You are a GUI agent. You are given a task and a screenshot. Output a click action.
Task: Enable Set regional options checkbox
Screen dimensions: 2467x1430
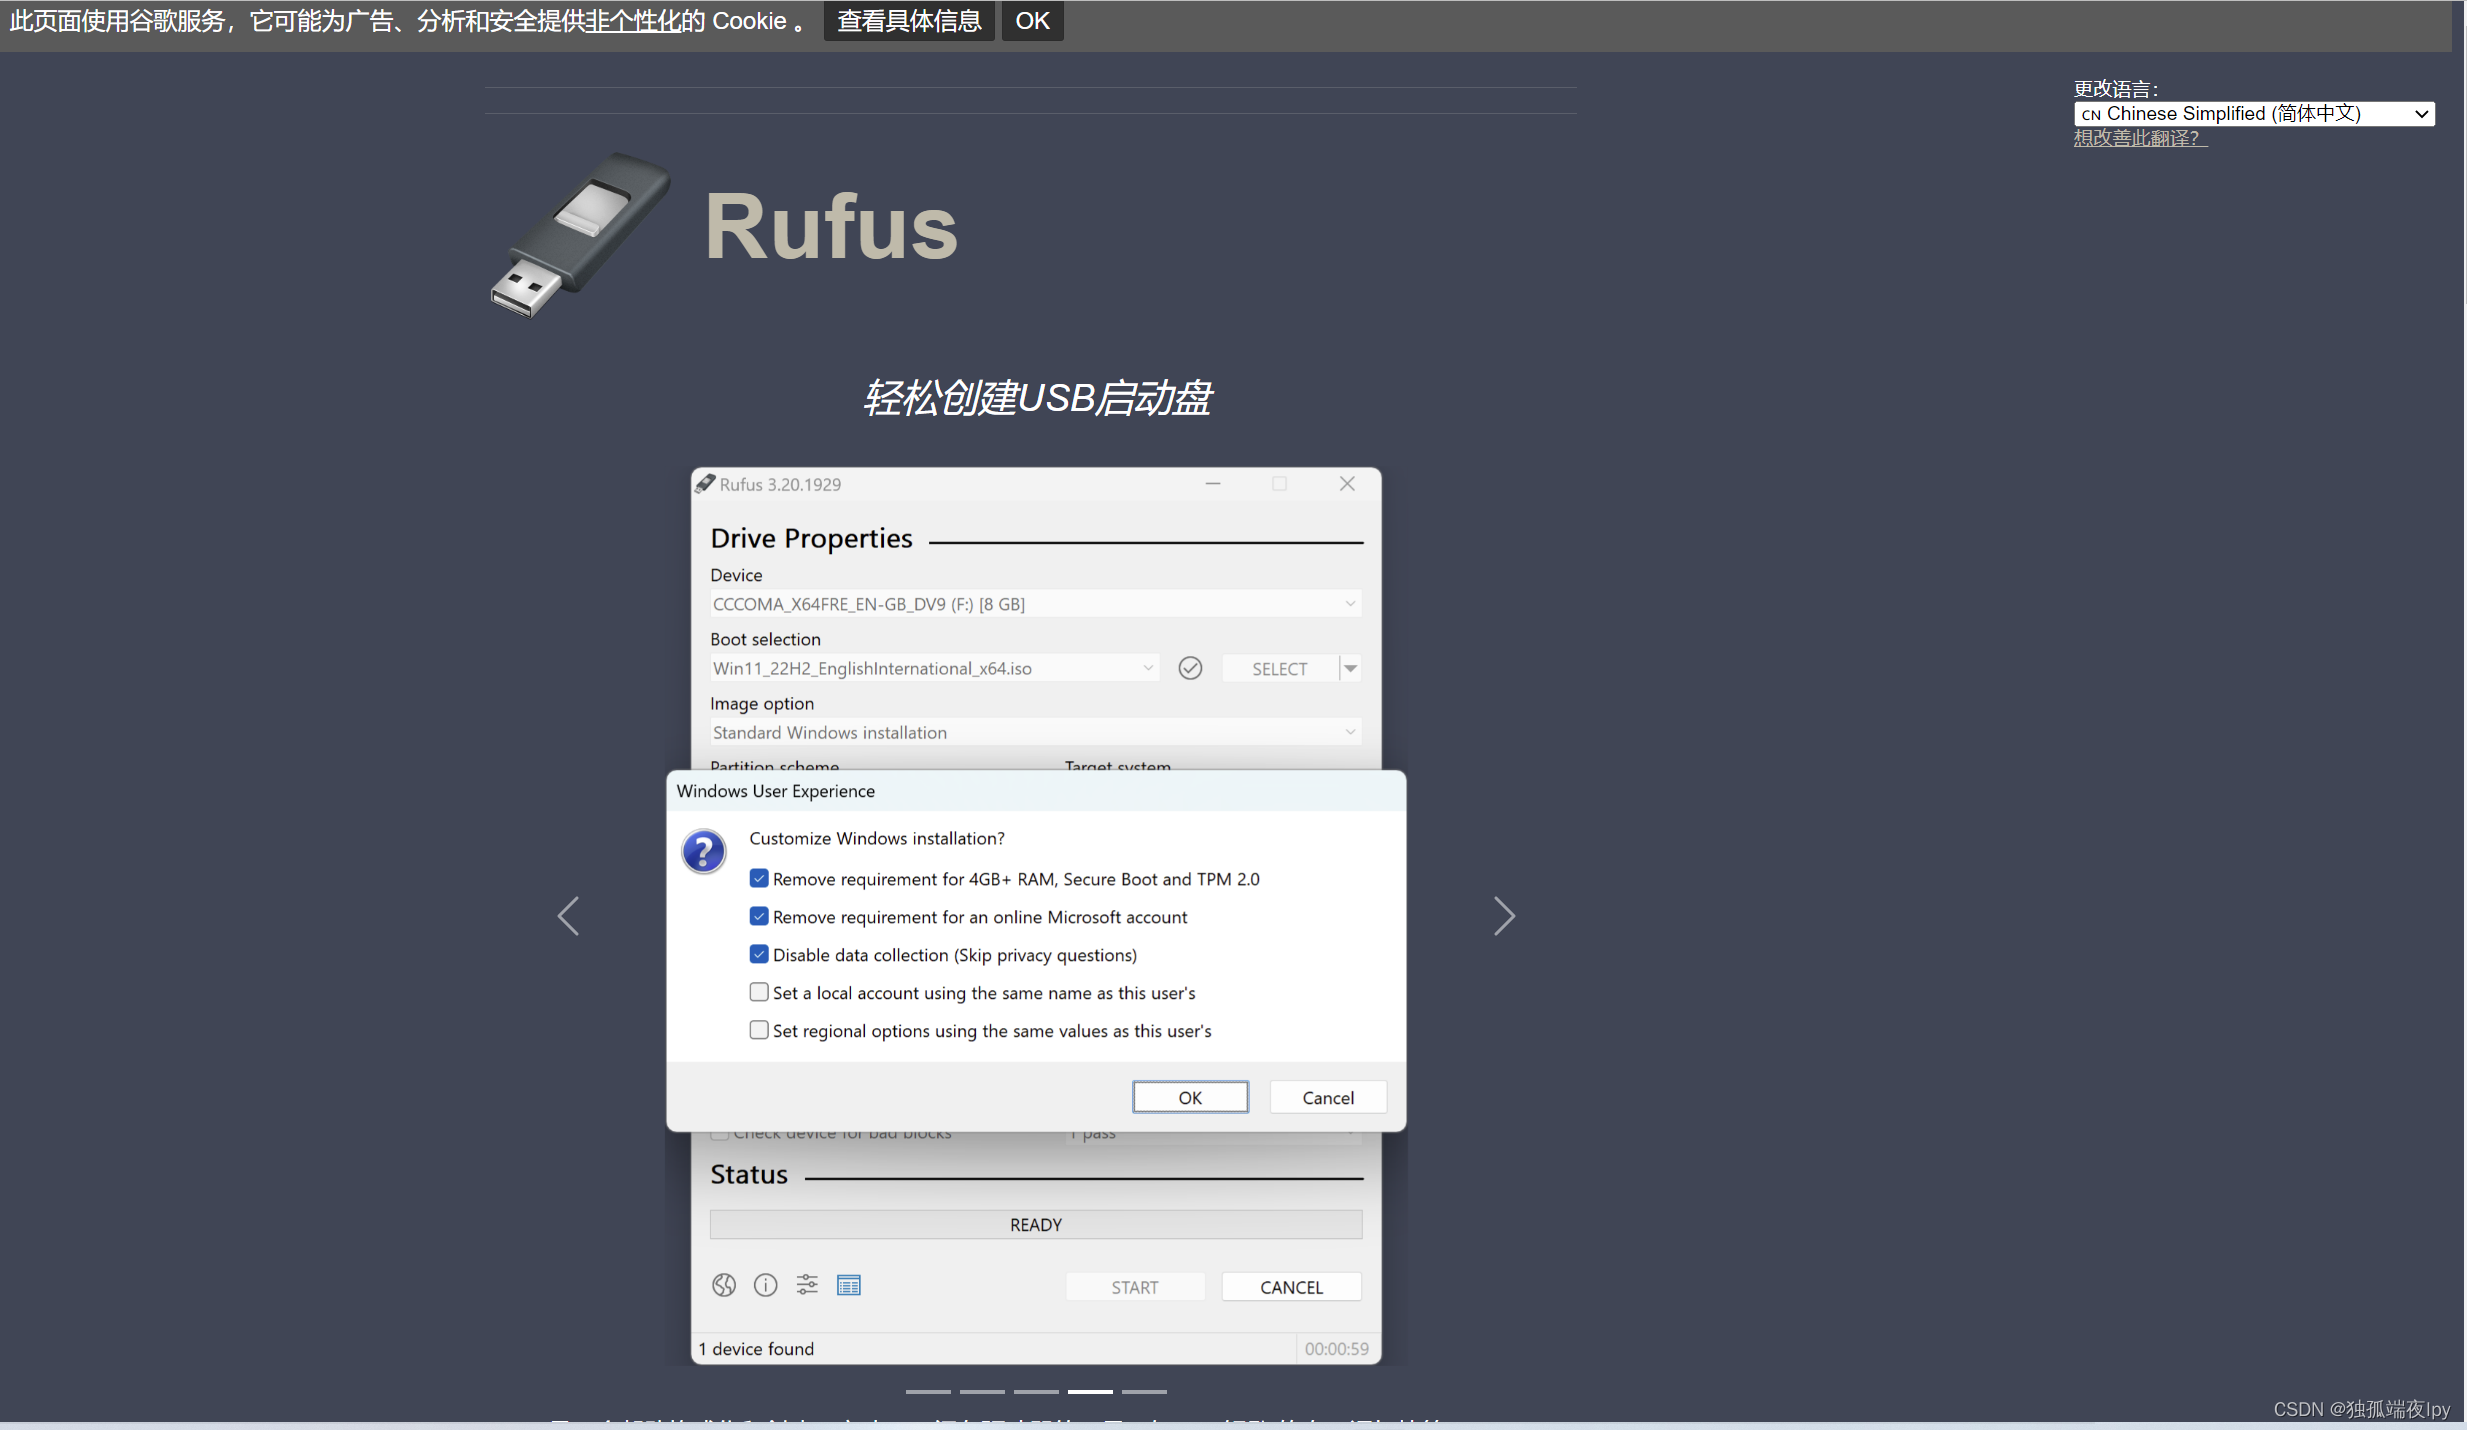759,1030
